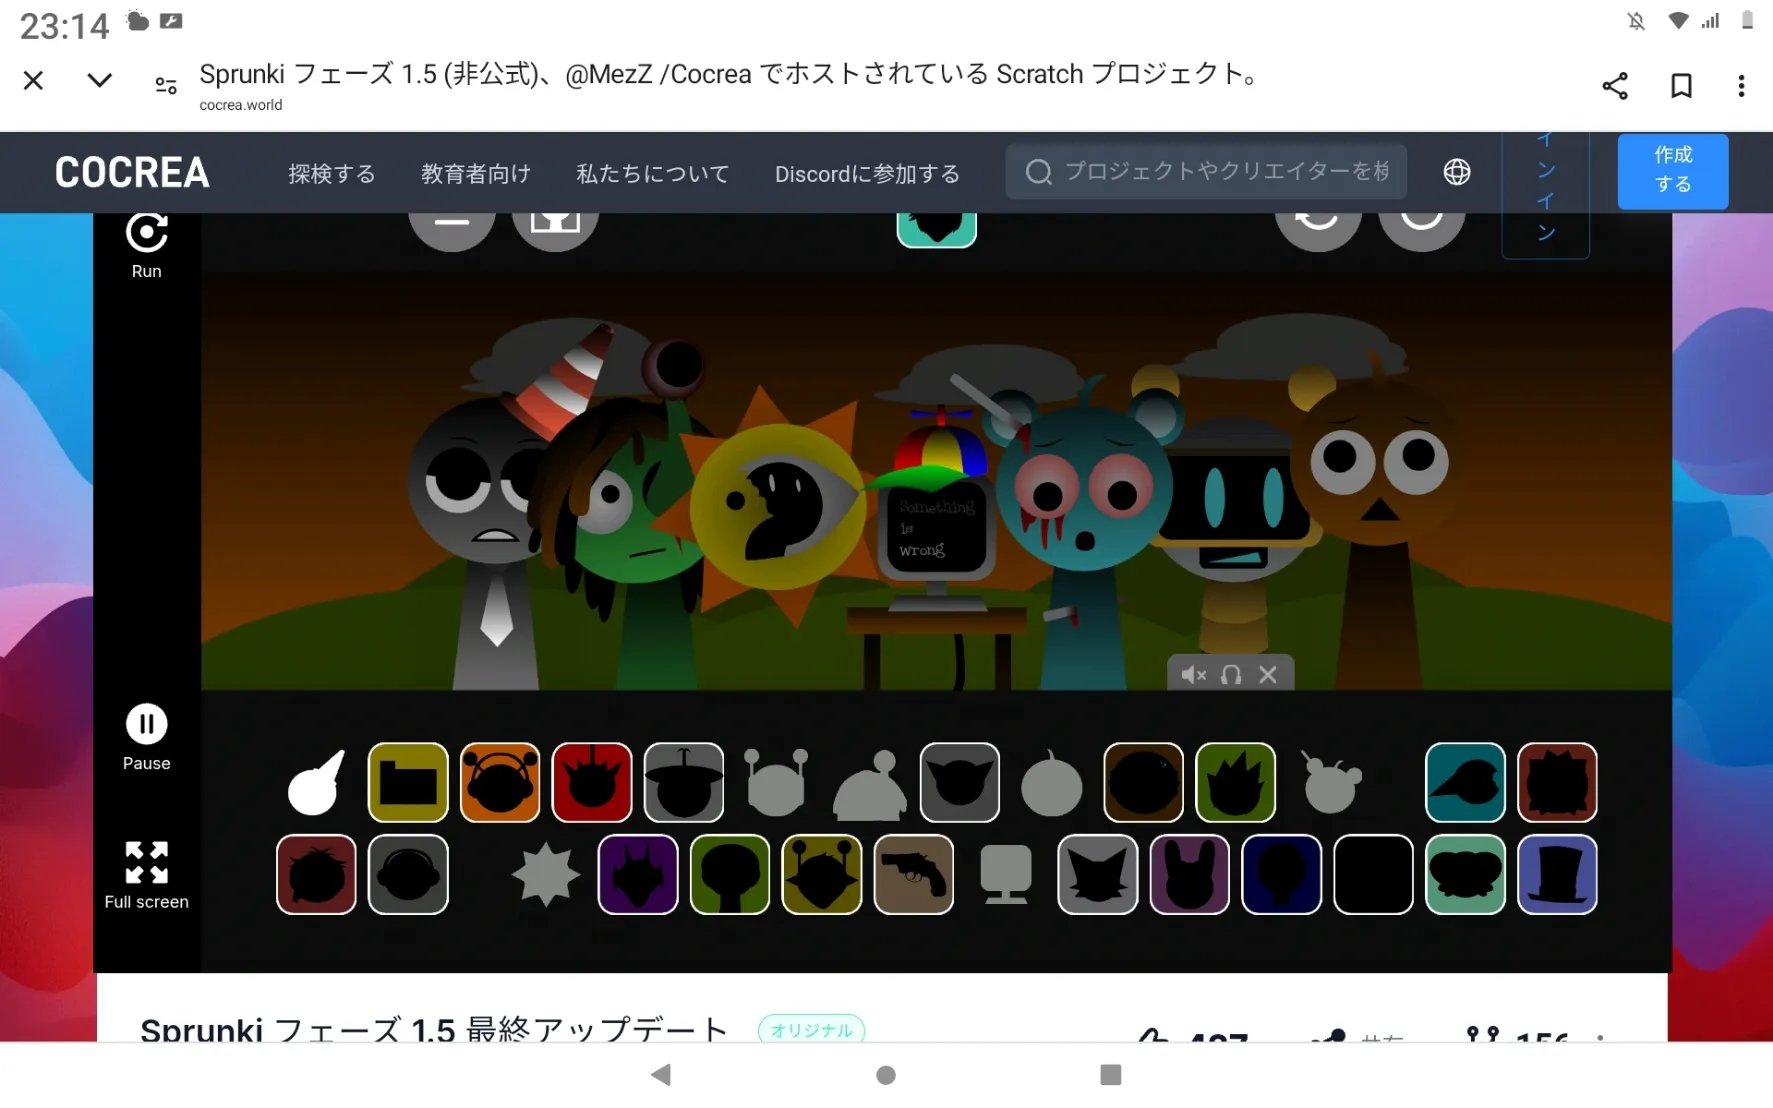The width and height of the screenshot is (1773, 1108).
Task: Select the brown round silhouette character icon
Action: click(x=1144, y=782)
